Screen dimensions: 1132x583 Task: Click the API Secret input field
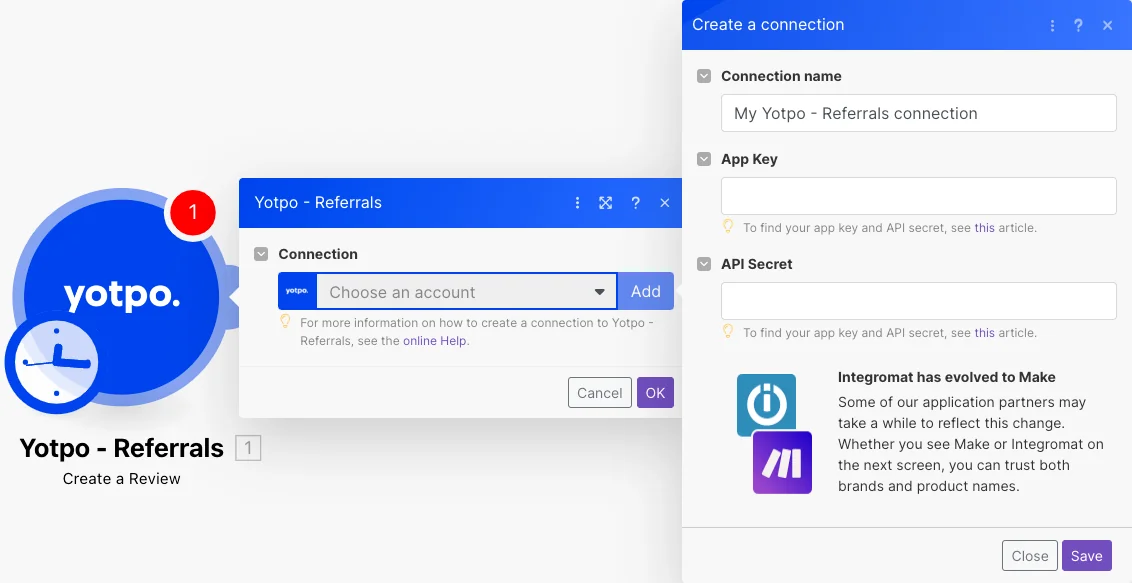(918, 301)
